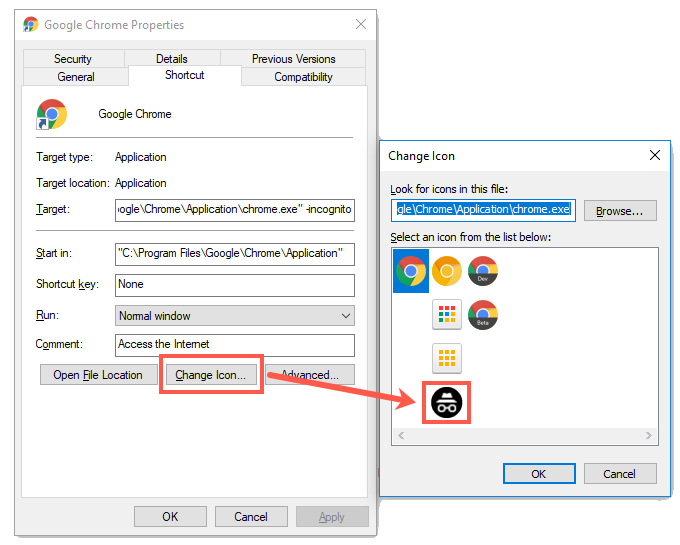Select the yellow Chrome Canary icon
680x545 pixels.
pos(447,271)
